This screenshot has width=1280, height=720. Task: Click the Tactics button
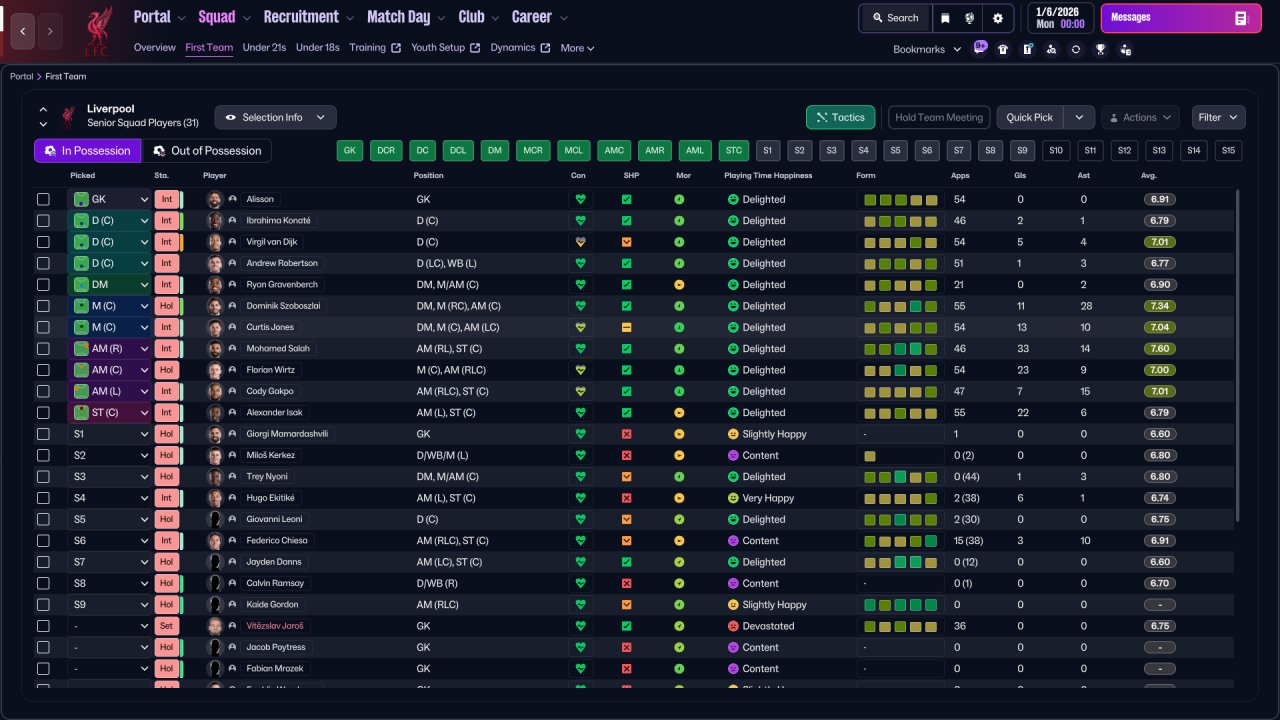click(840, 117)
